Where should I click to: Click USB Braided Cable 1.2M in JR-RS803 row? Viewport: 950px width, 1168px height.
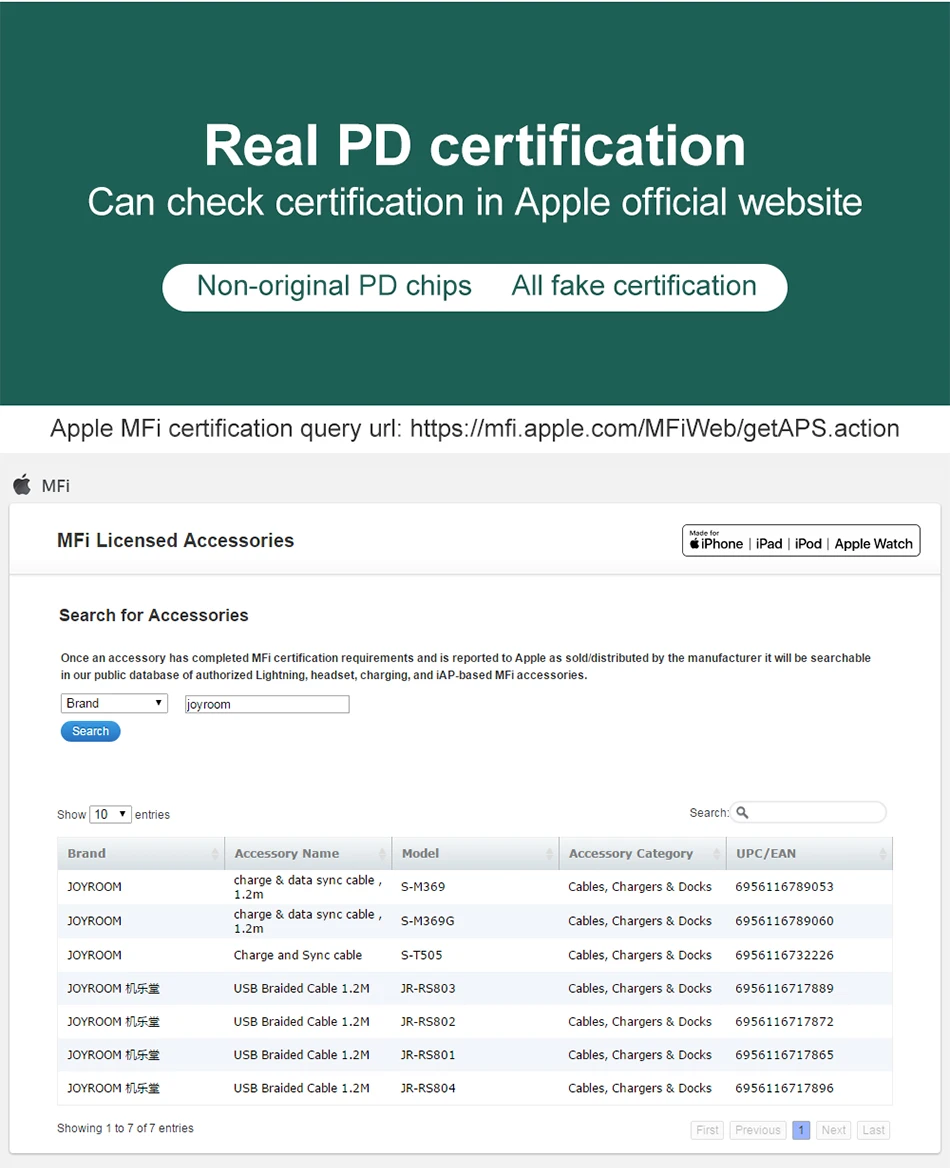[x=301, y=988]
